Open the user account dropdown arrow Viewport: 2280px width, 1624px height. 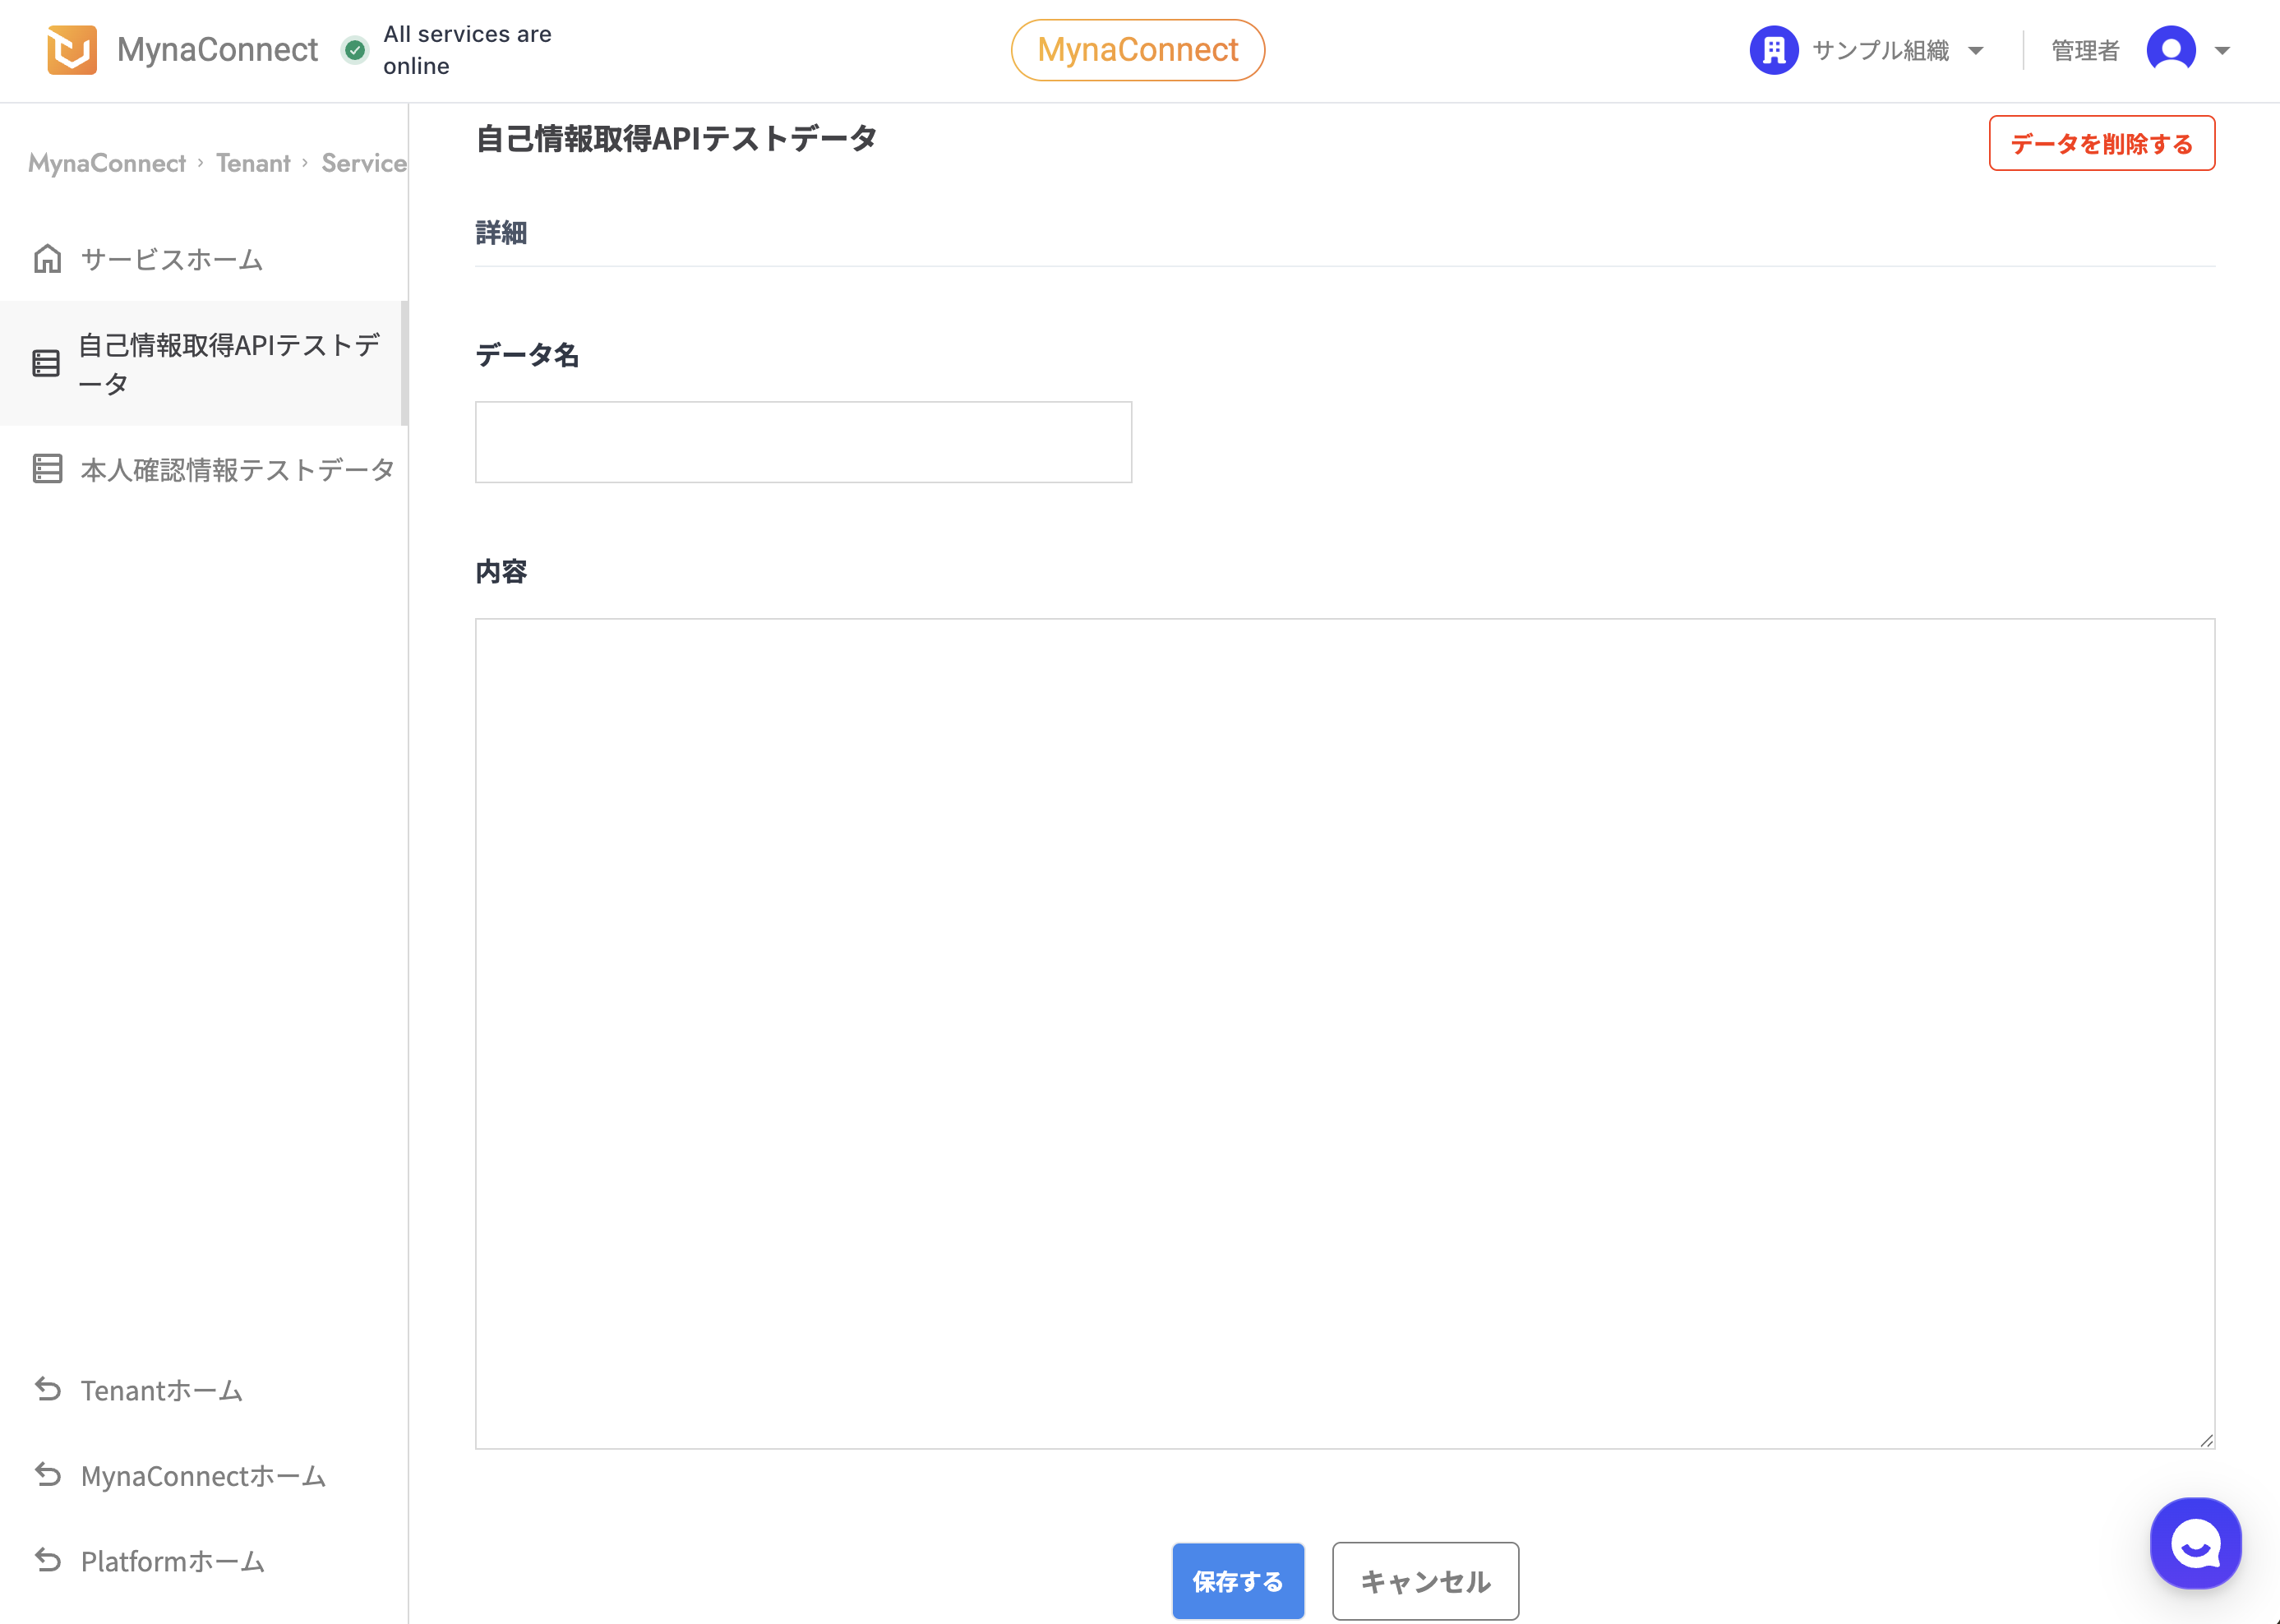click(2222, 51)
